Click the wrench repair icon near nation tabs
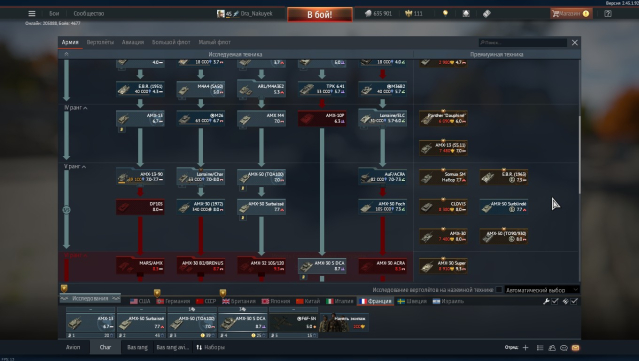The width and height of the screenshot is (639, 361). coord(546,301)
